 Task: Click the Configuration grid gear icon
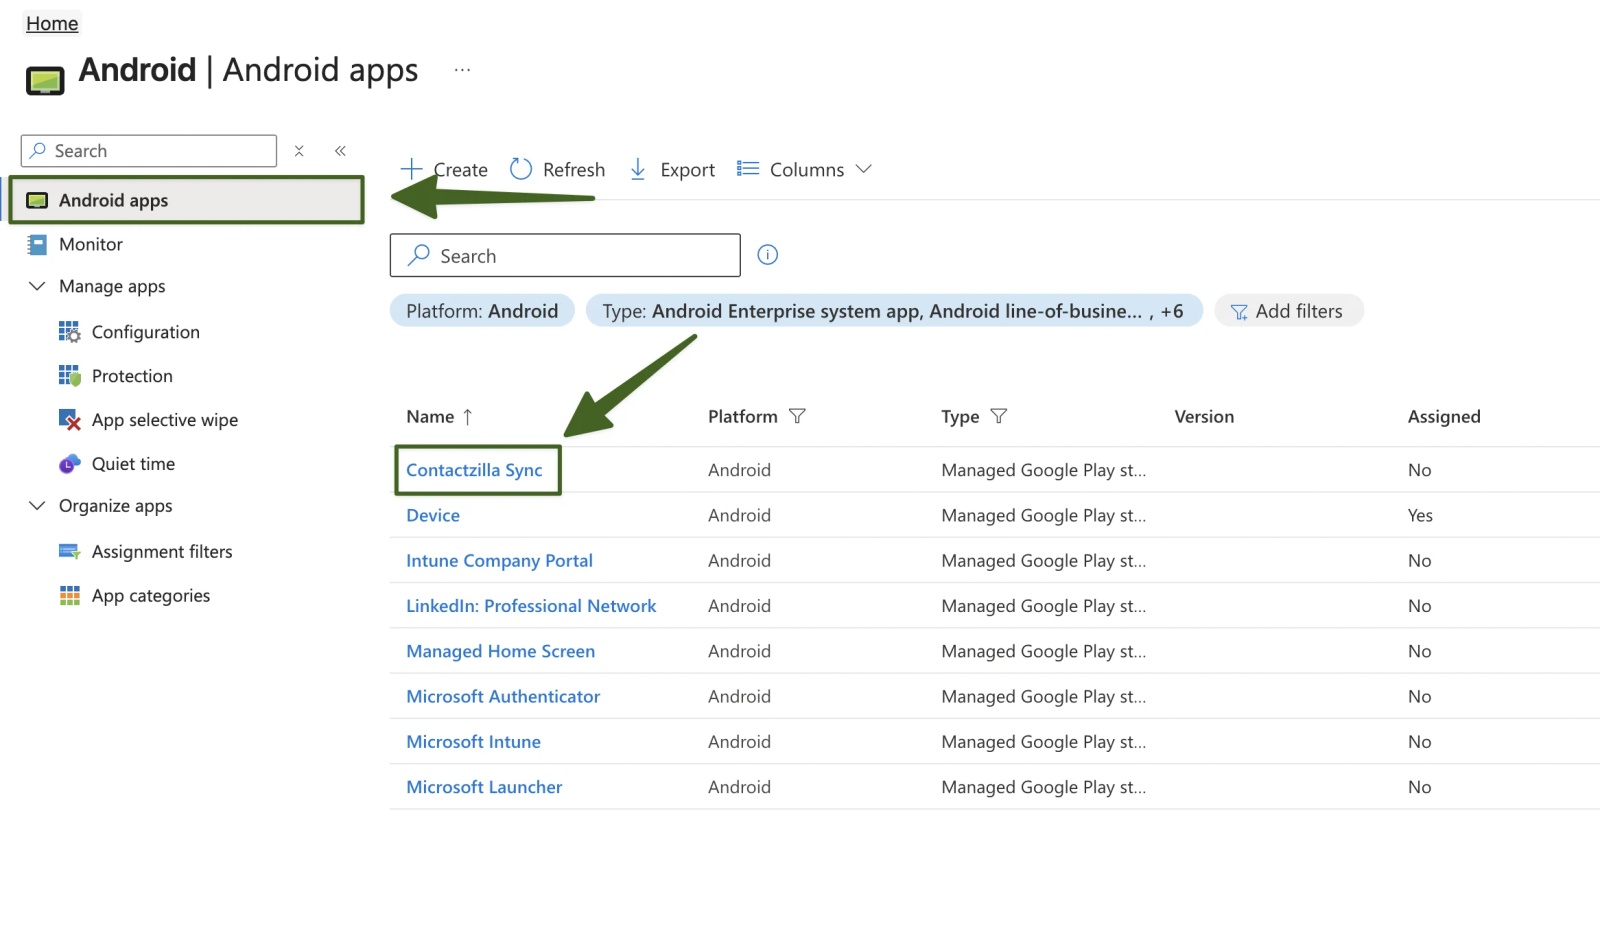[x=69, y=332]
